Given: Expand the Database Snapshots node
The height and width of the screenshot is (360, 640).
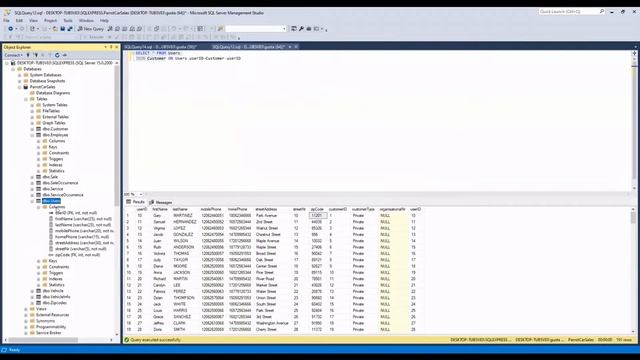Looking at the screenshot, I should pyautogui.click(x=19, y=81).
